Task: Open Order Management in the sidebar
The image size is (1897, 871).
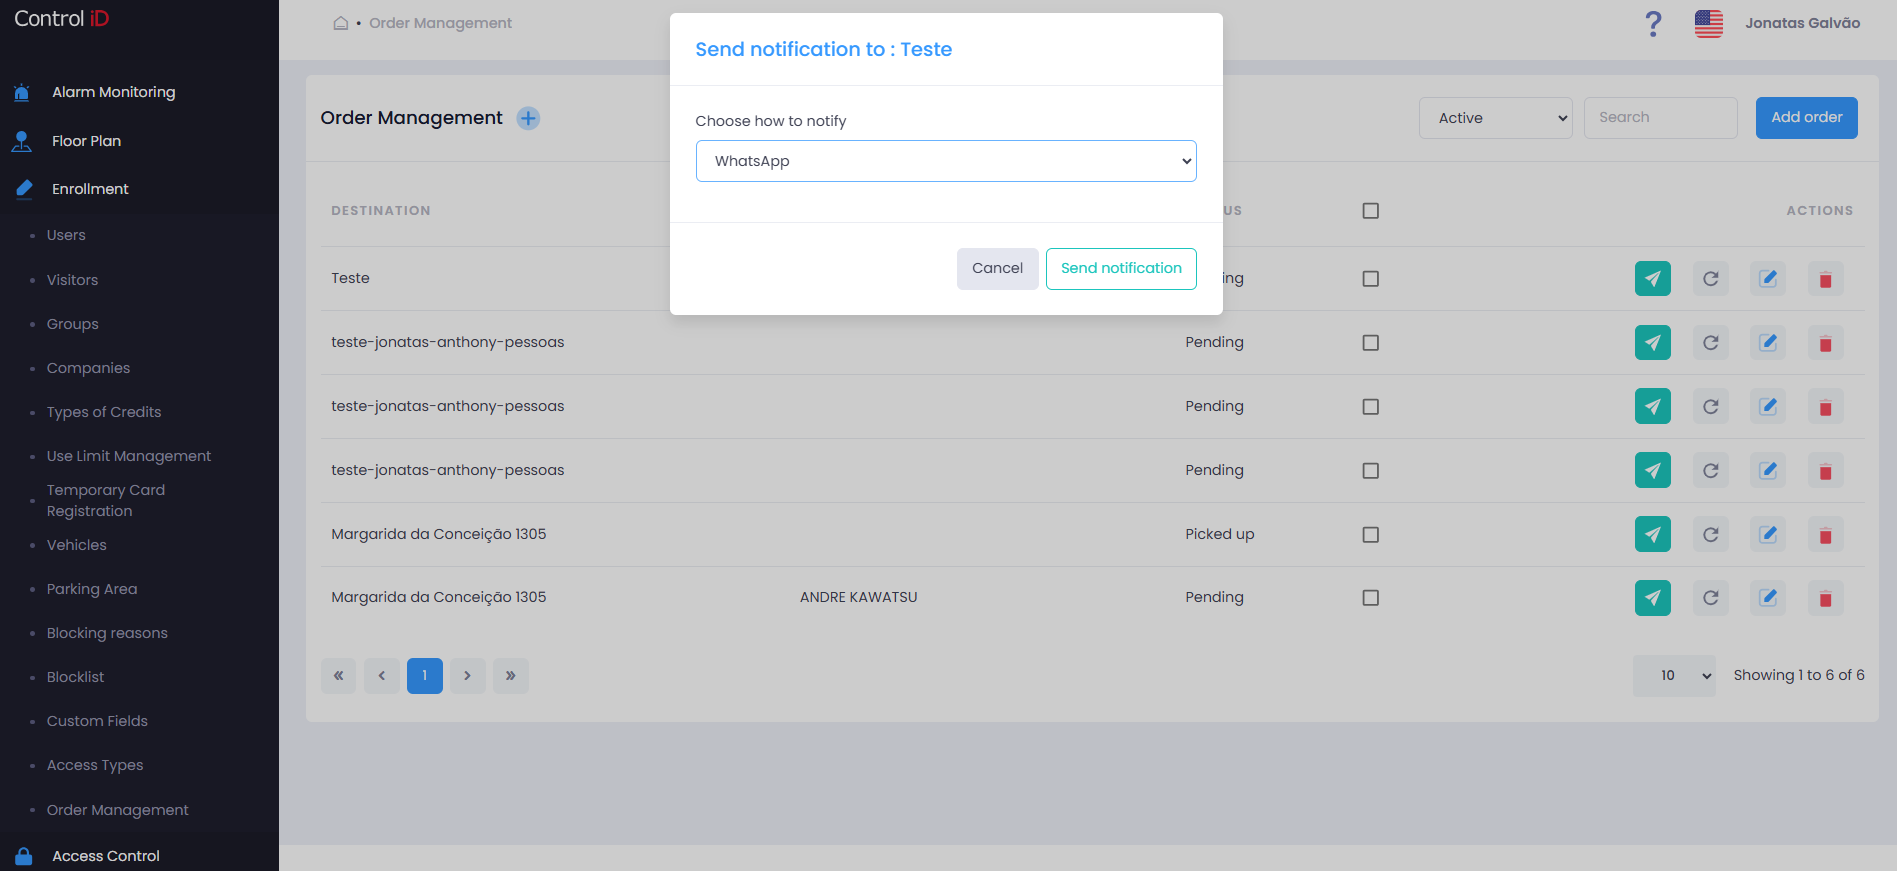Action: point(117,810)
